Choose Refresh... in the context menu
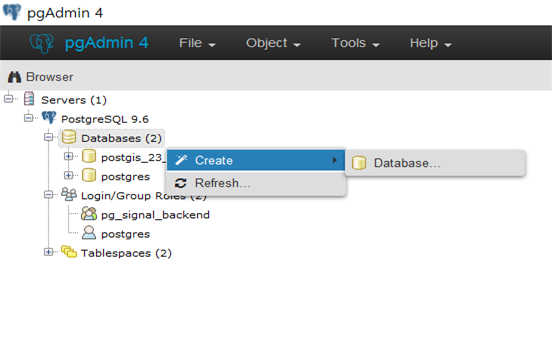This screenshot has height=361, width=552. pos(256,183)
